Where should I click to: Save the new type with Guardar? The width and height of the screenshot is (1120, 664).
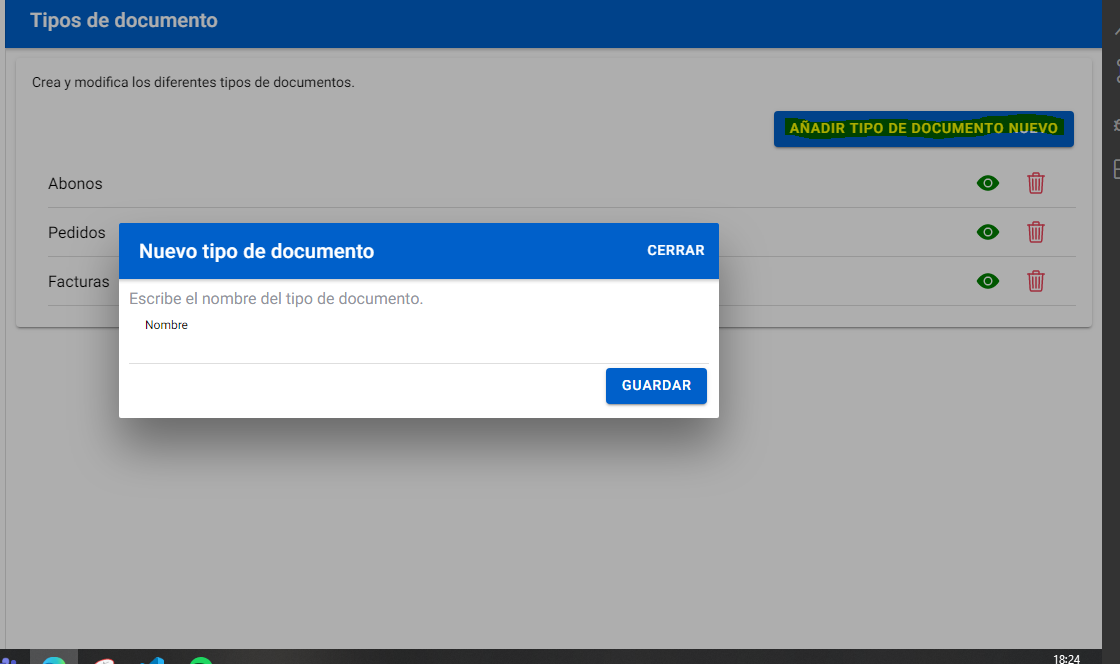tap(656, 386)
